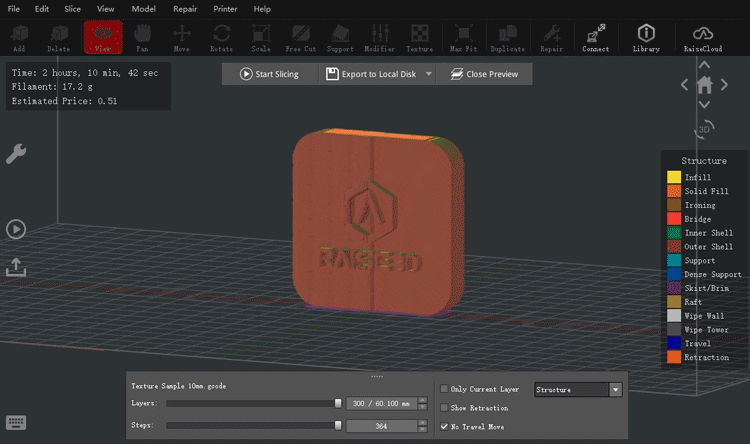
Task: Enable Only Current Layer checkbox
Action: (444, 389)
